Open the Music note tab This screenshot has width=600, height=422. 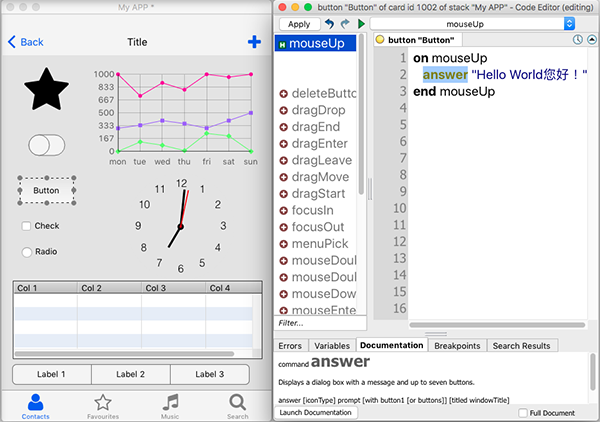point(170,404)
